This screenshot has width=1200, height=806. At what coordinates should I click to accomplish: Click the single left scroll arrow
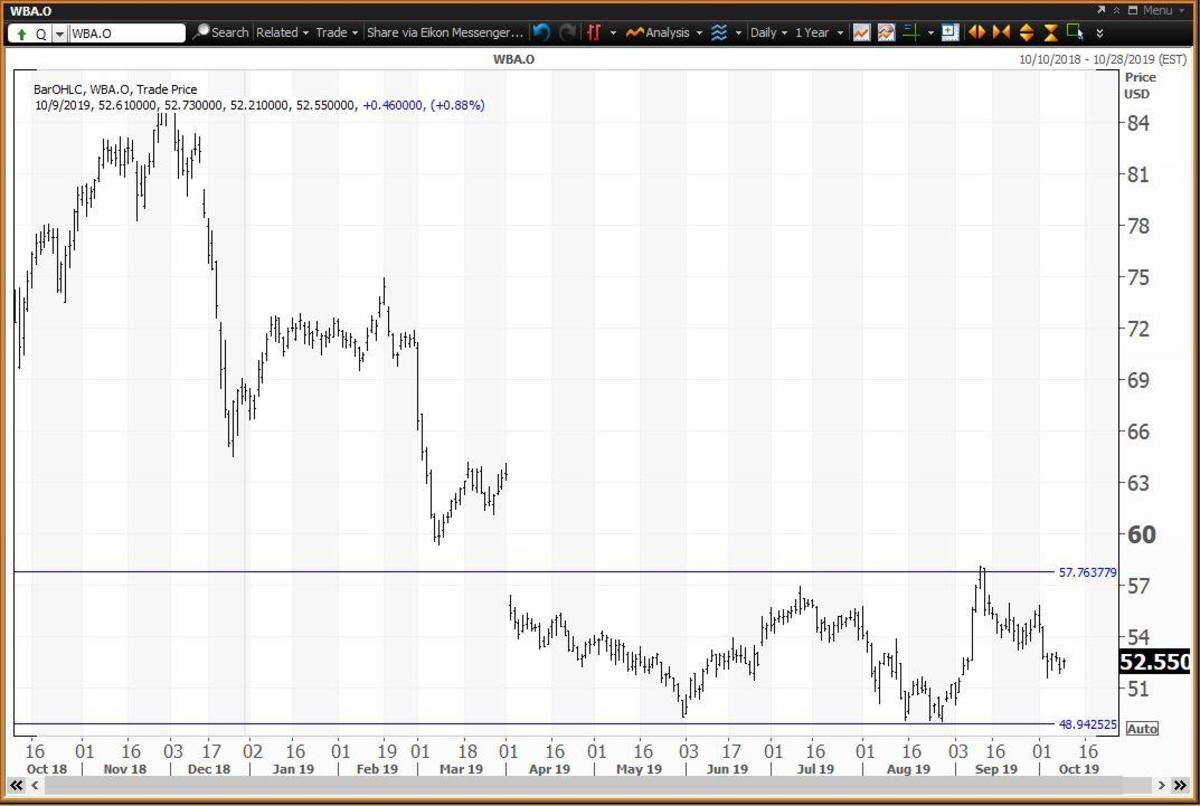coord(33,786)
